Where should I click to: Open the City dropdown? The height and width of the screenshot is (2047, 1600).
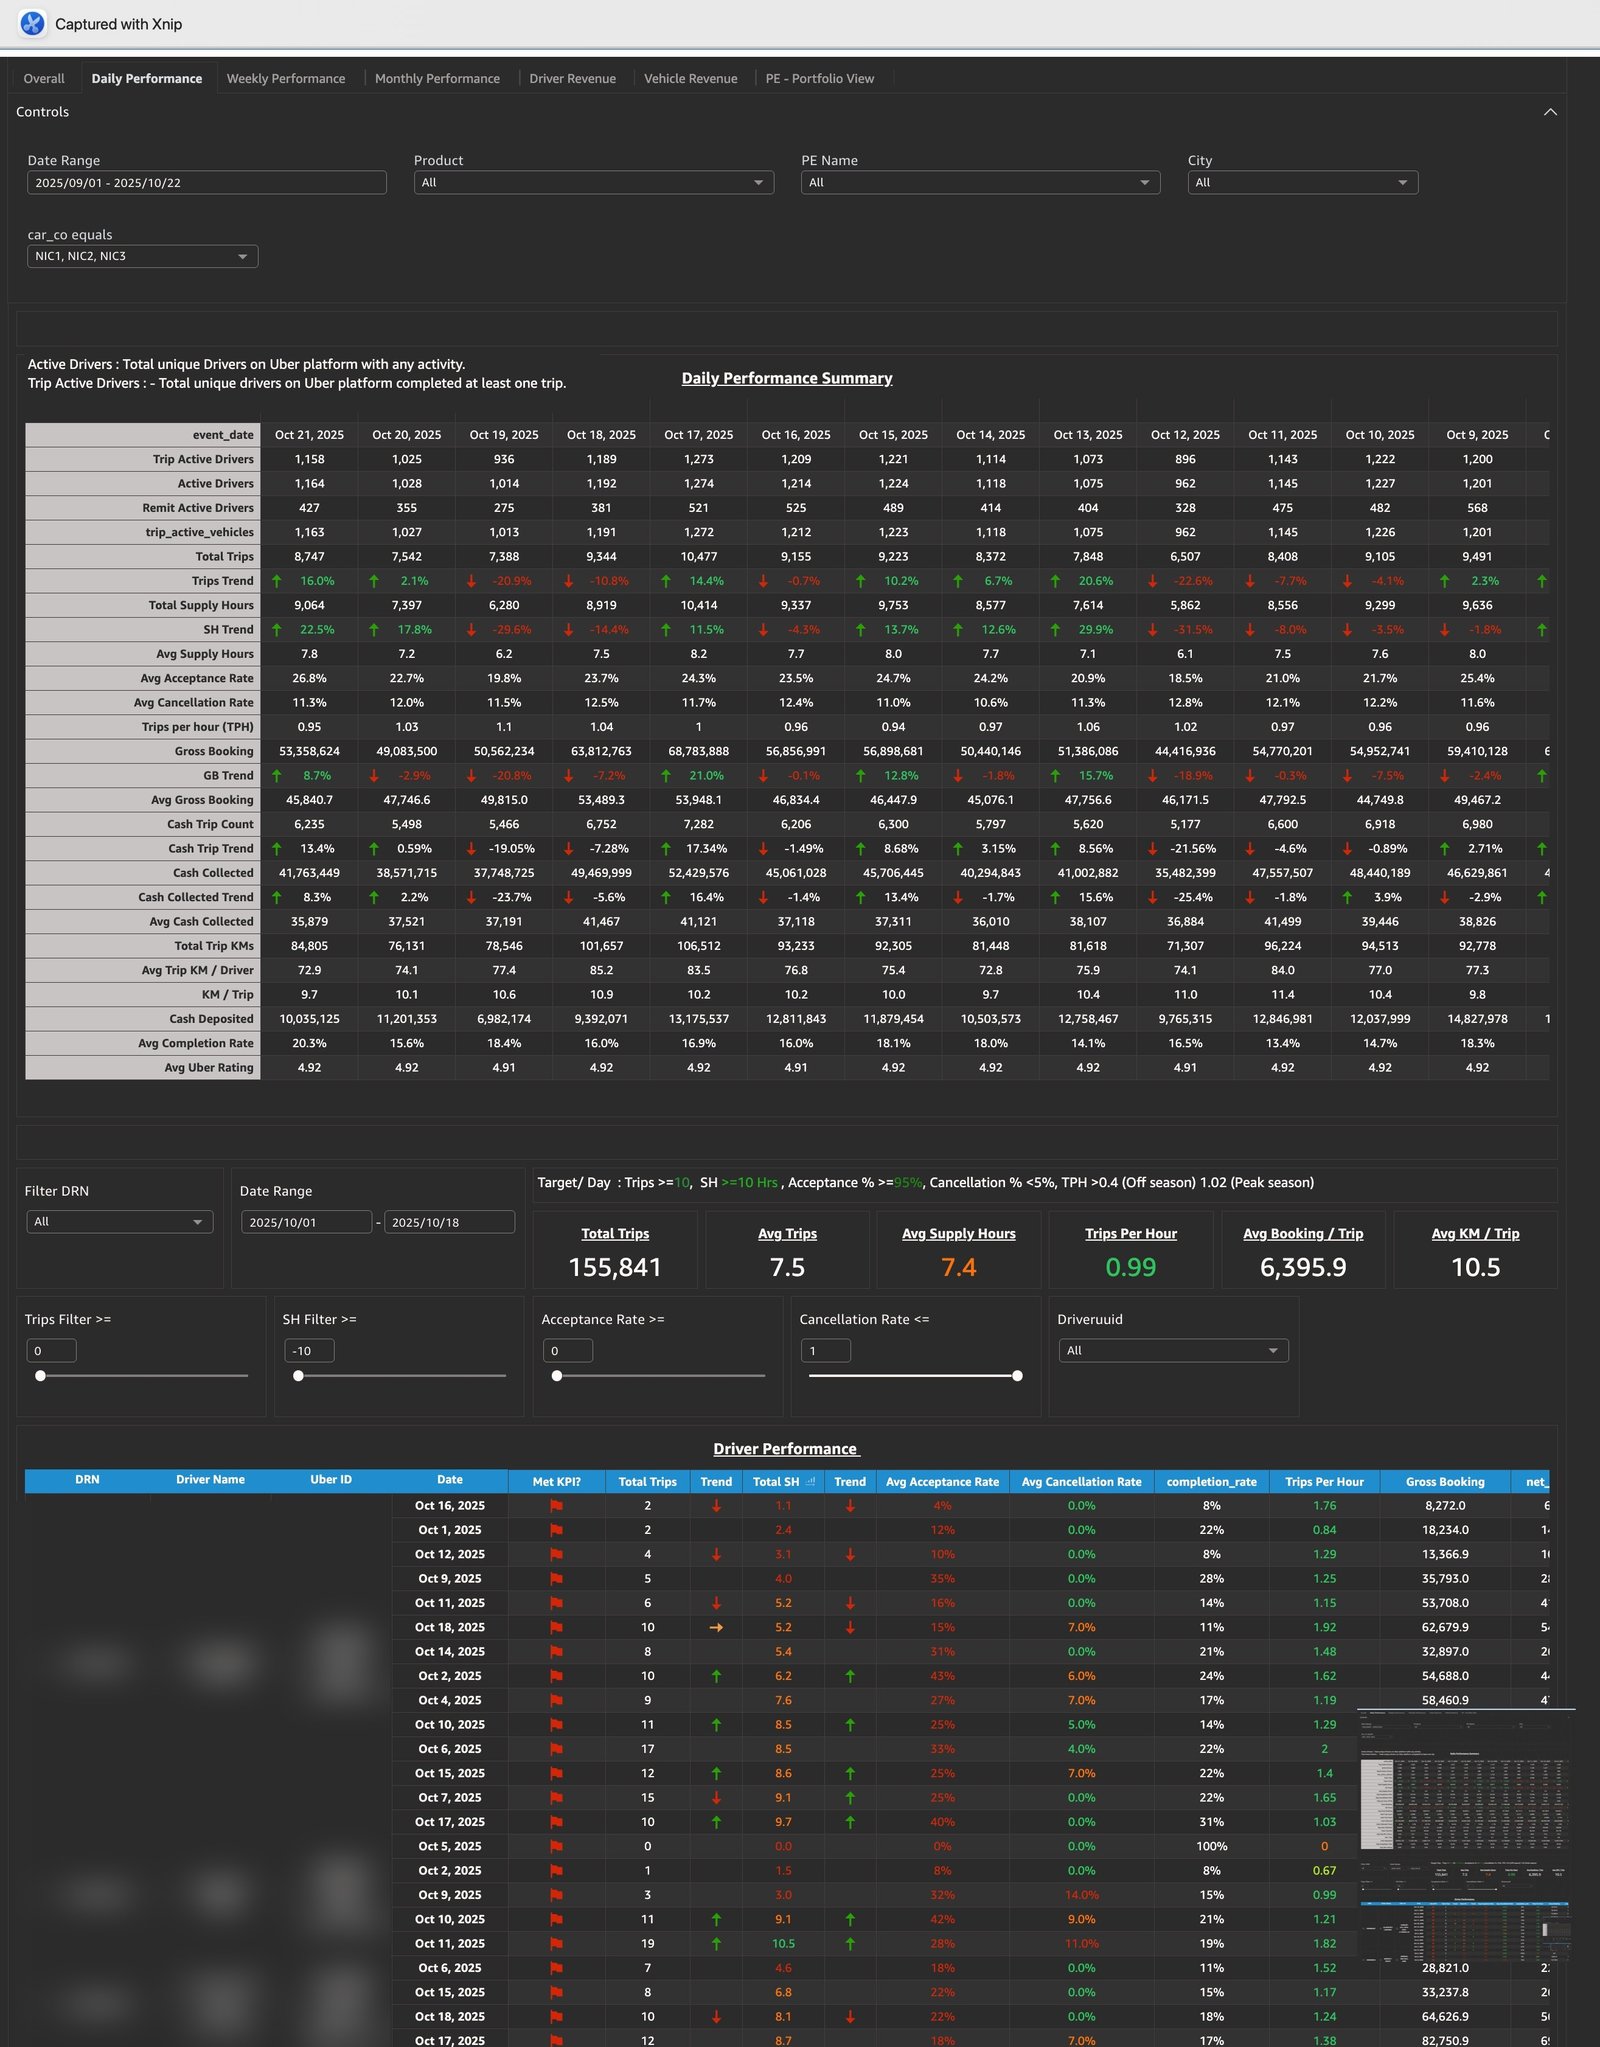pyautogui.click(x=1302, y=182)
